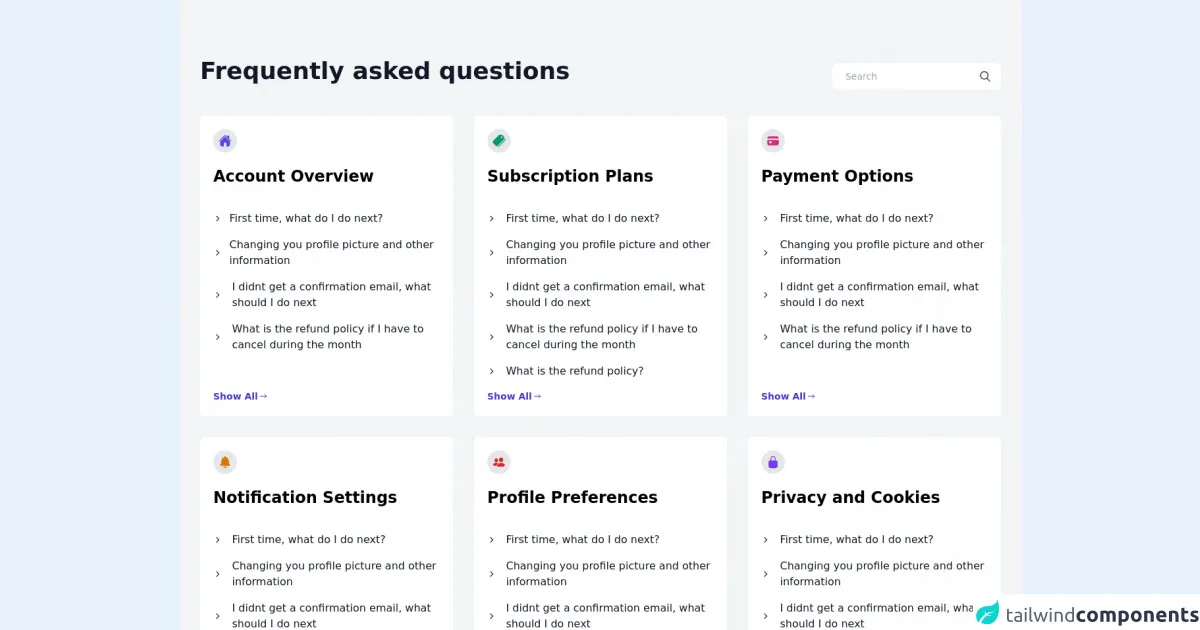
Task: Click the credit card icon above Payment Options
Action: pyautogui.click(x=773, y=141)
